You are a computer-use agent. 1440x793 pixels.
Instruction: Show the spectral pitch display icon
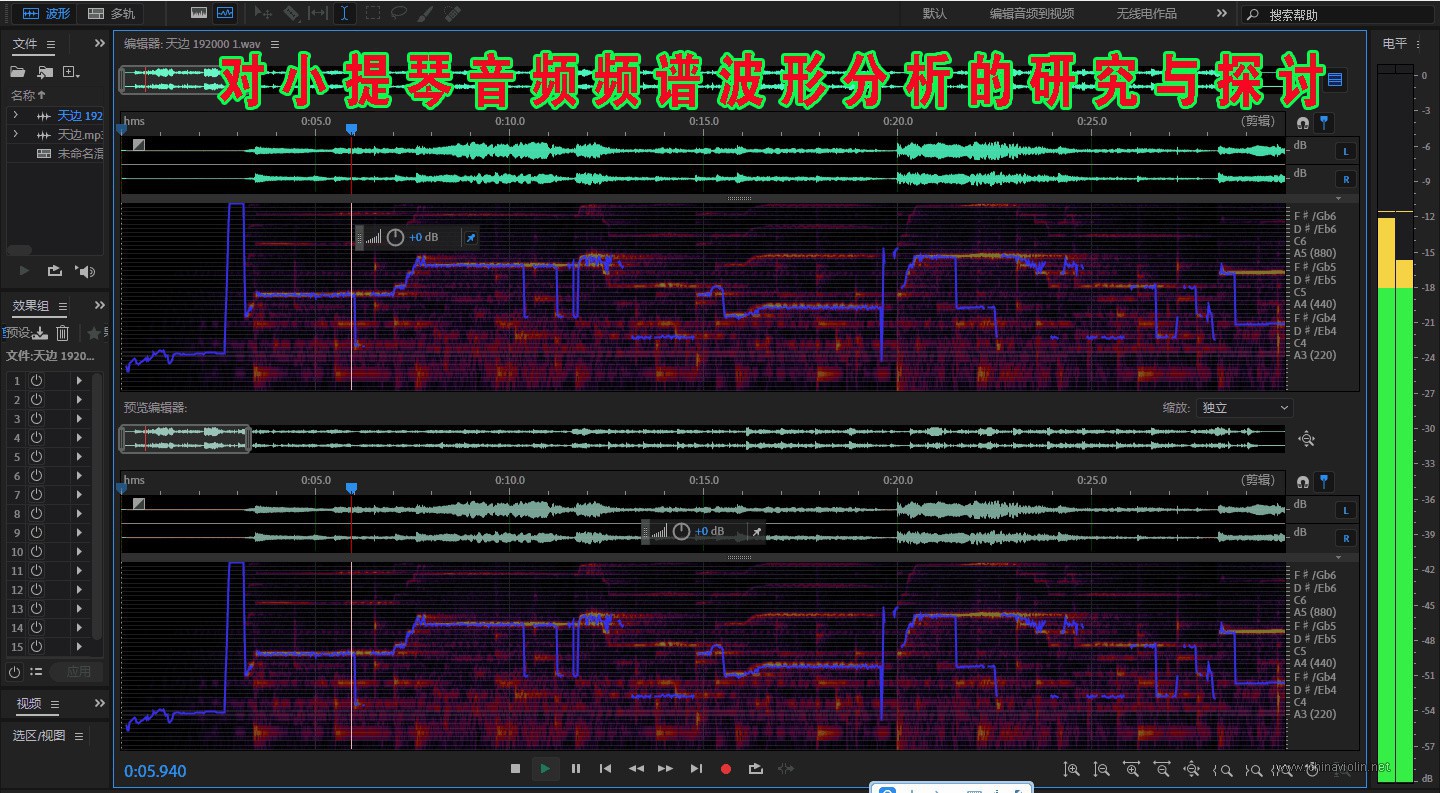point(225,14)
